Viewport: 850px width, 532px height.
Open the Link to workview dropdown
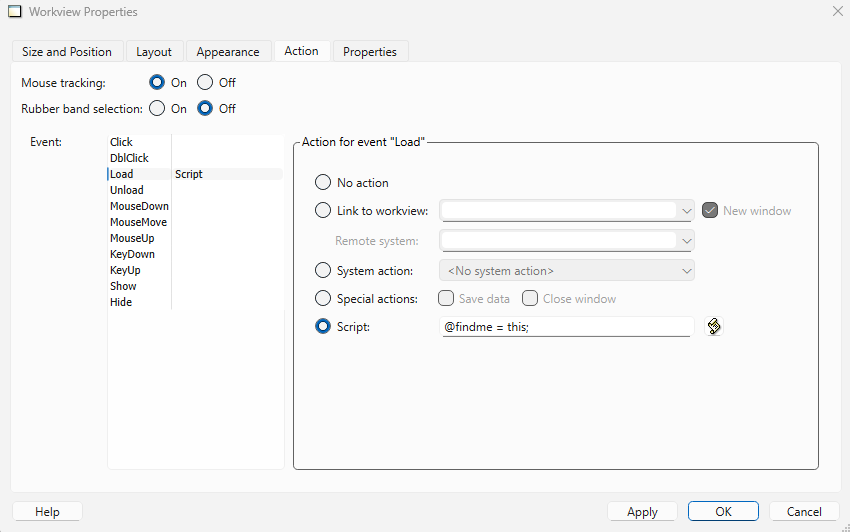[686, 211]
